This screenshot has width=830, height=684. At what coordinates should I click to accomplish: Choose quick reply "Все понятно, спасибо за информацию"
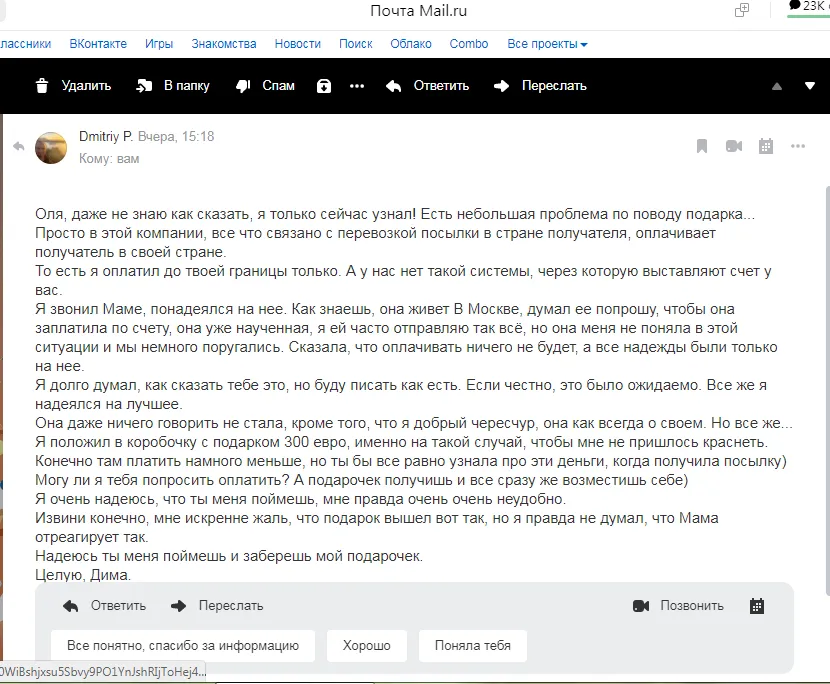coord(183,646)
